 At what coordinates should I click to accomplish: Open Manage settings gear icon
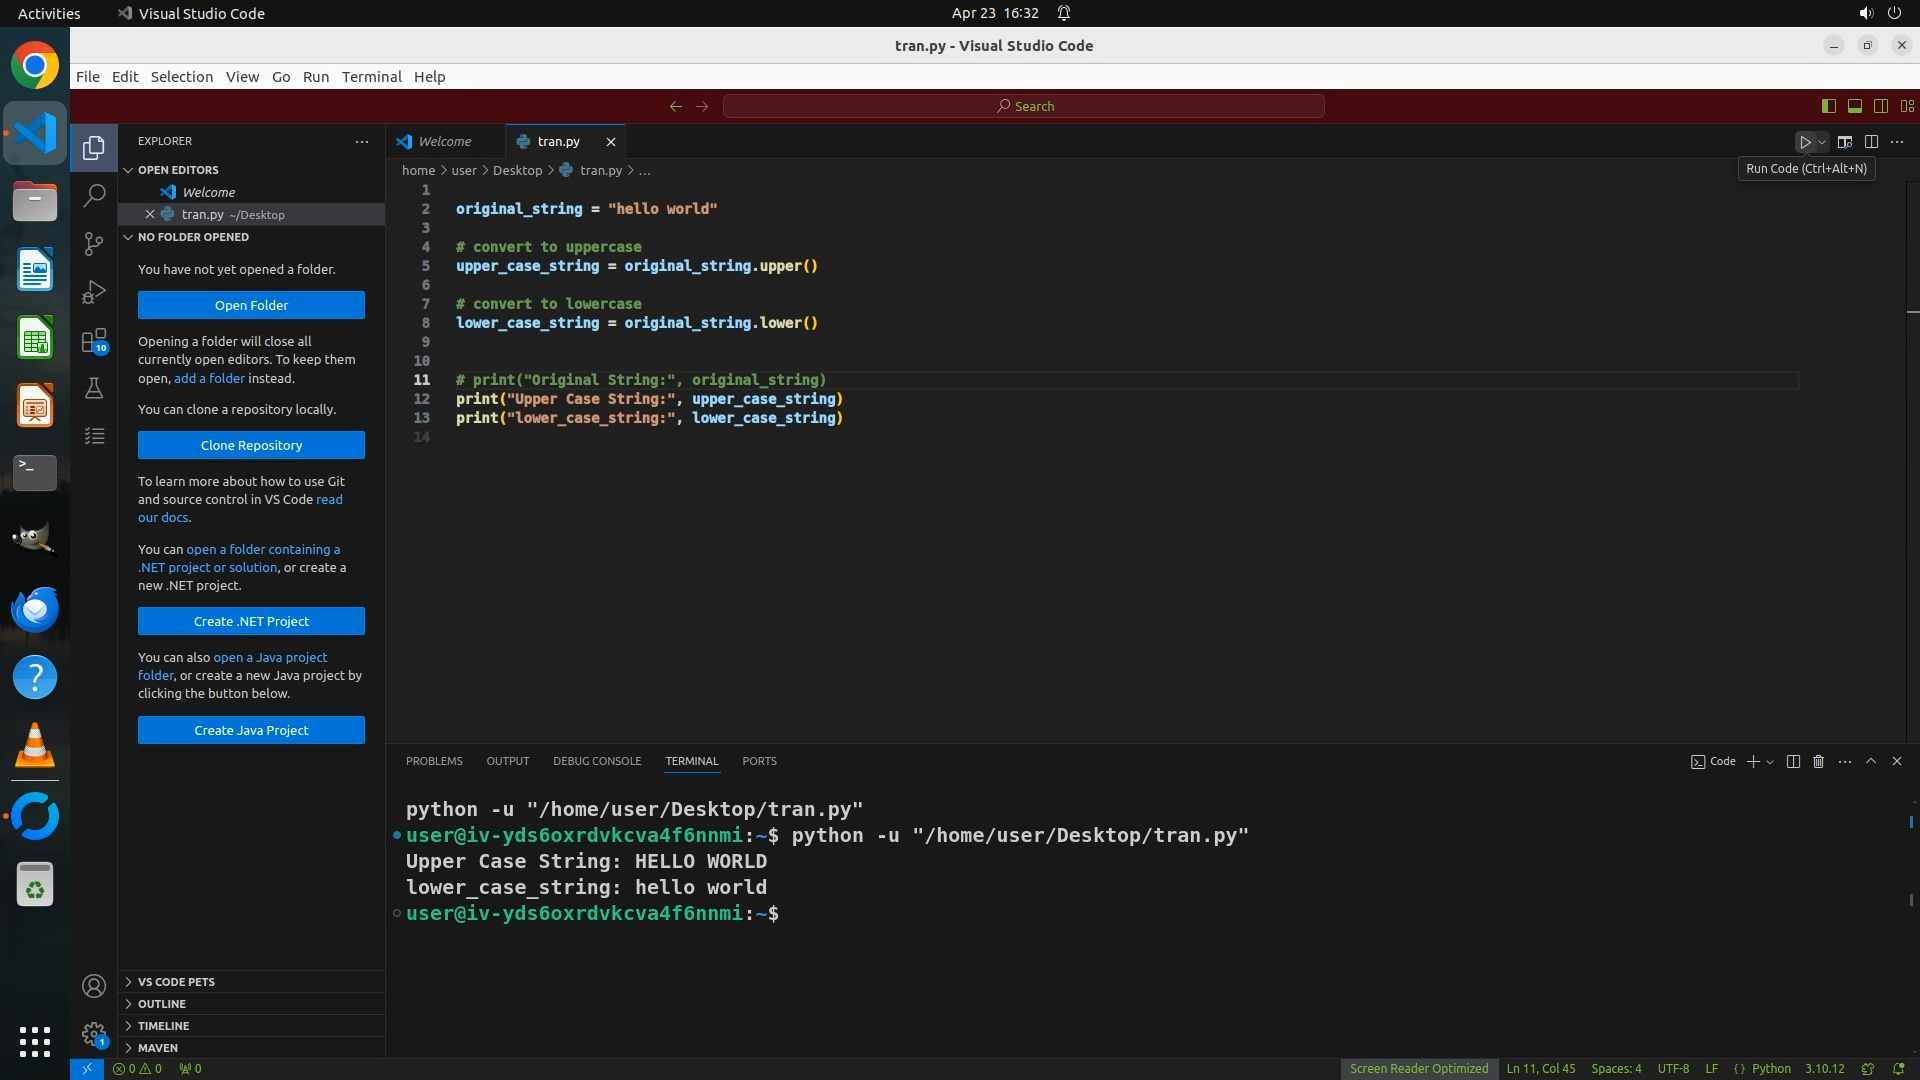[94, 1034]
